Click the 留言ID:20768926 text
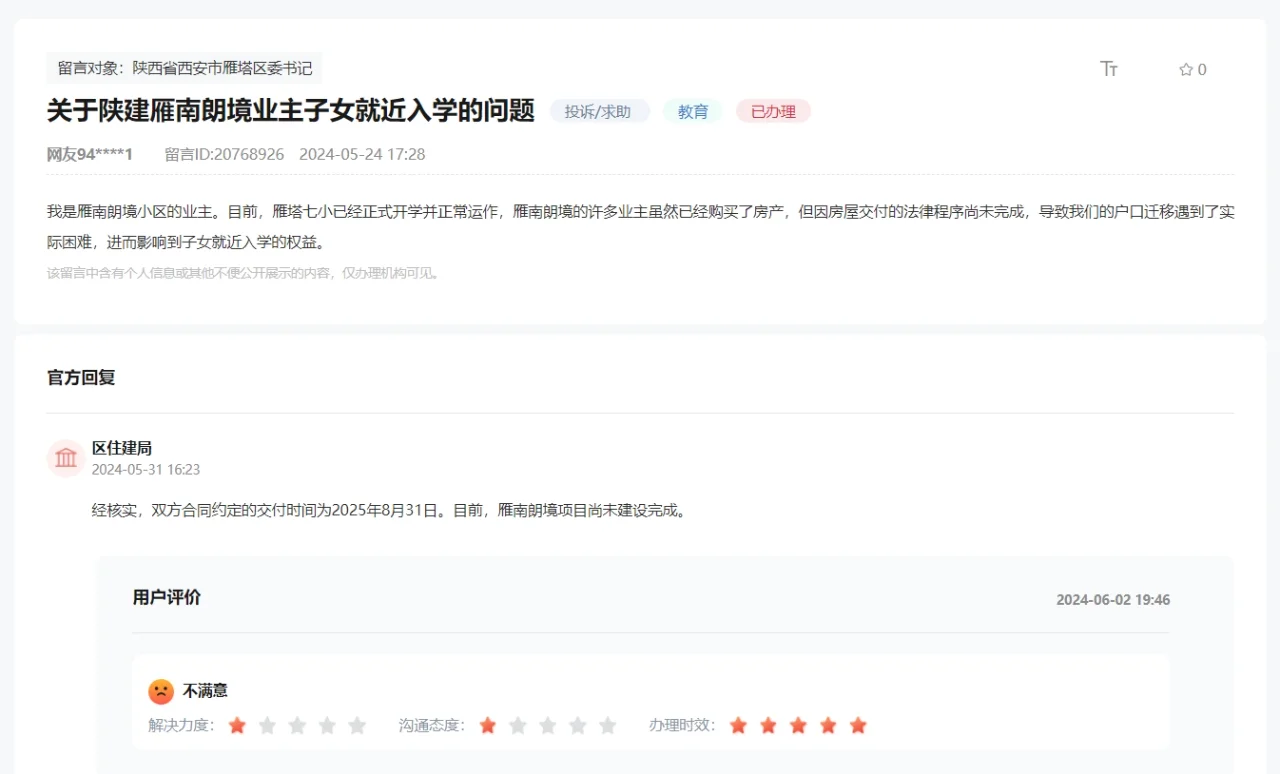Viewport: 1280px width, 774px height. point(224,154)
